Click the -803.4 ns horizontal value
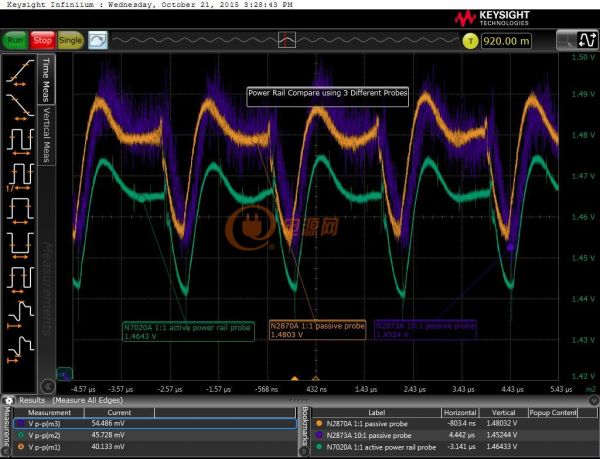600x459 pixels. click(x=461, y=423)
